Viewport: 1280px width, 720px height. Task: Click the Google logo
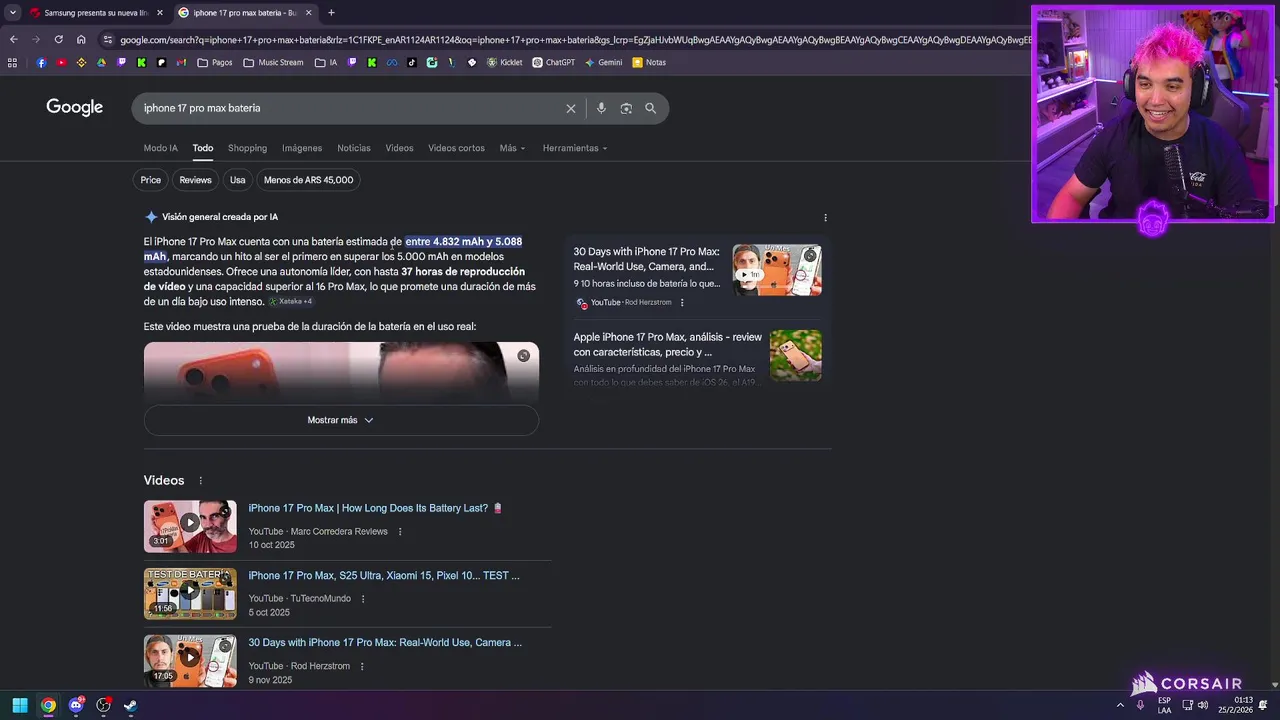pyautogui.click(x=75, y=107)
